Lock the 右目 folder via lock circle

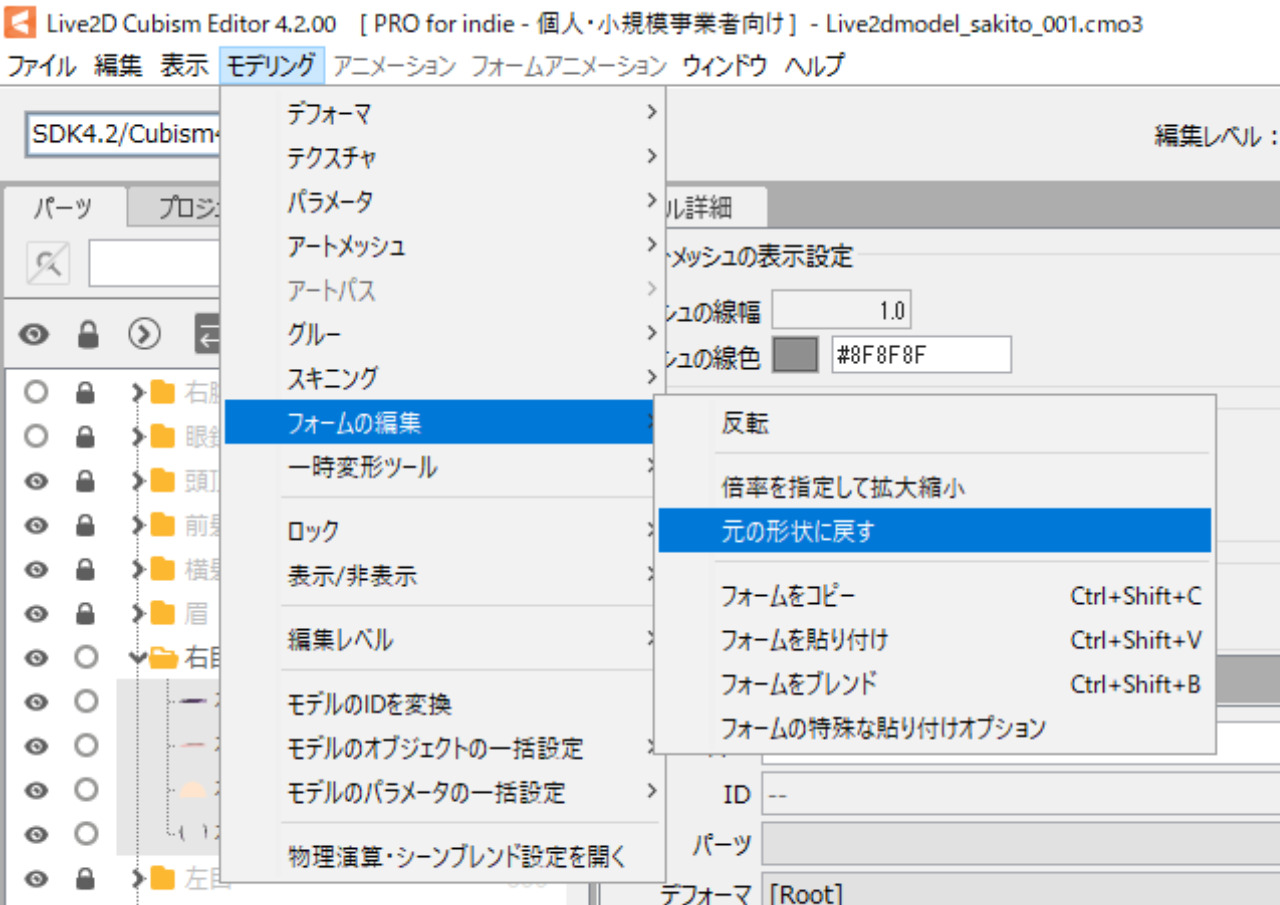(86, 657)
